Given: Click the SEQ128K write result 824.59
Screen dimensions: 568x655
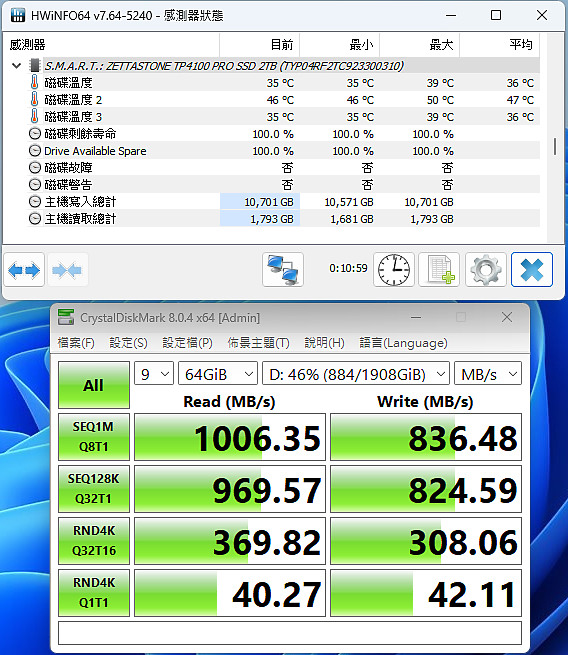Looking at the screenshot, I should pyautogui.click(x=426, y=489).
